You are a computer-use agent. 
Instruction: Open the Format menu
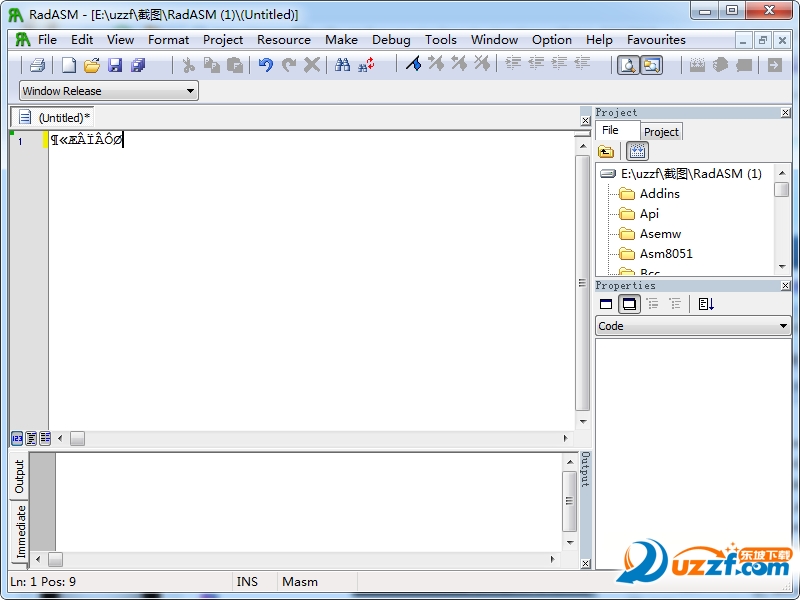click(168, 40)
